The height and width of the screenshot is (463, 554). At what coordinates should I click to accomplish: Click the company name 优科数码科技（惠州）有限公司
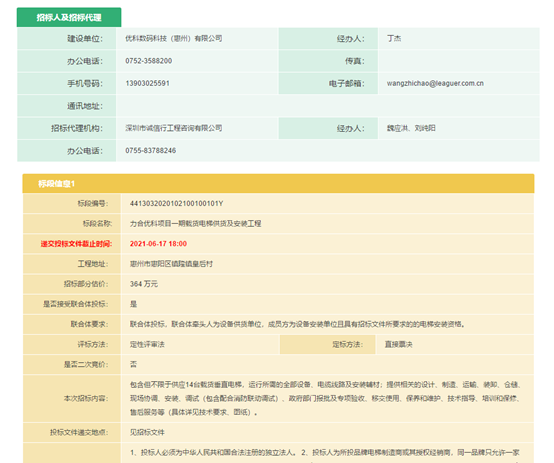click(174, 39)
